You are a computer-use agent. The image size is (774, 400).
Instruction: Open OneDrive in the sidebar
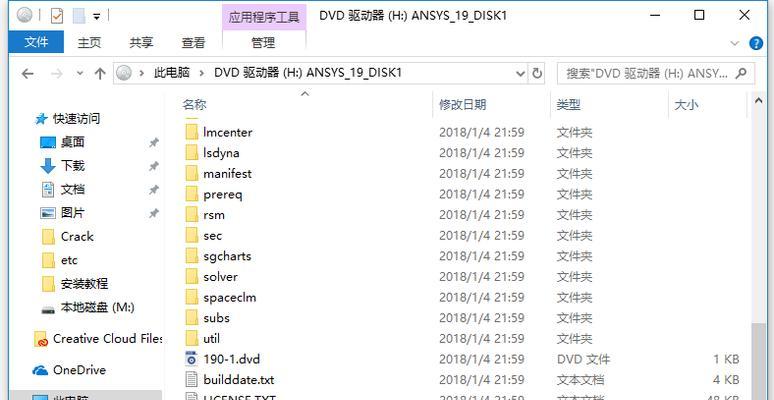(x=69, y=370)
